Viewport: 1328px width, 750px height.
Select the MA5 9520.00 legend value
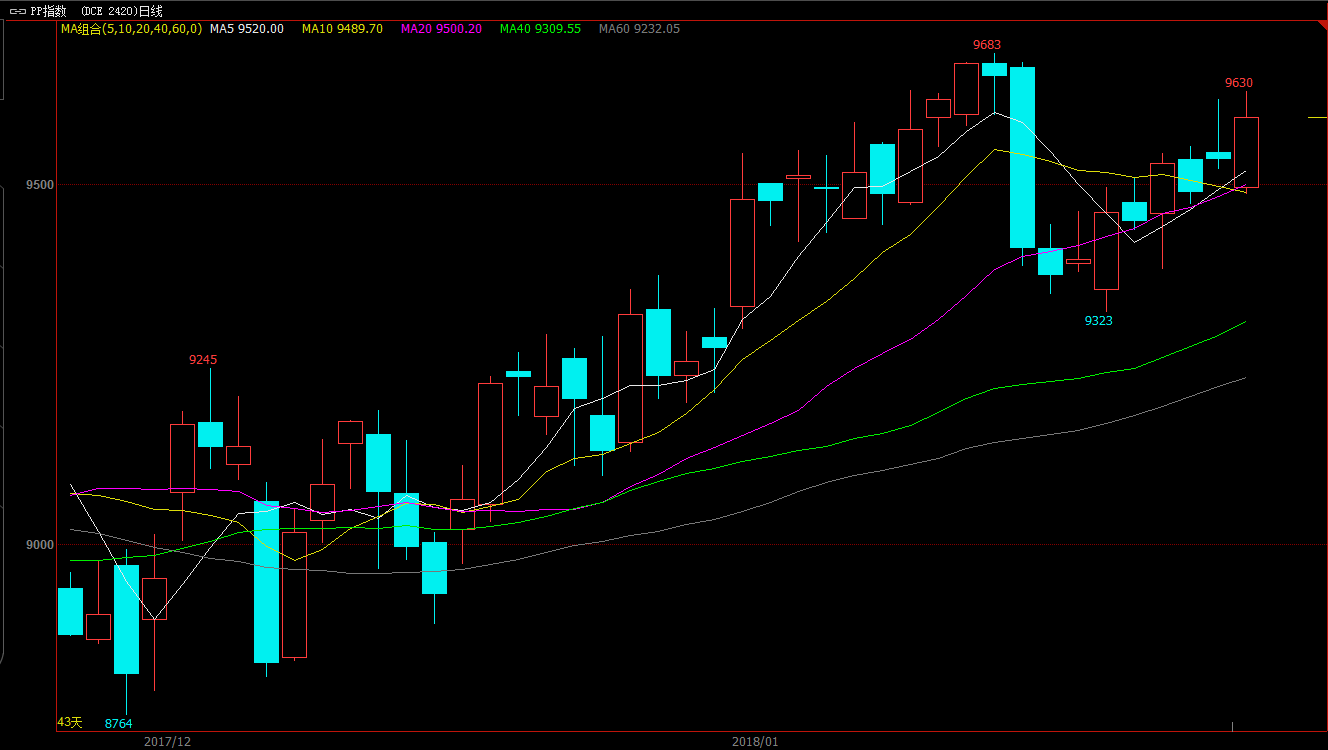[x=246, y=29]
